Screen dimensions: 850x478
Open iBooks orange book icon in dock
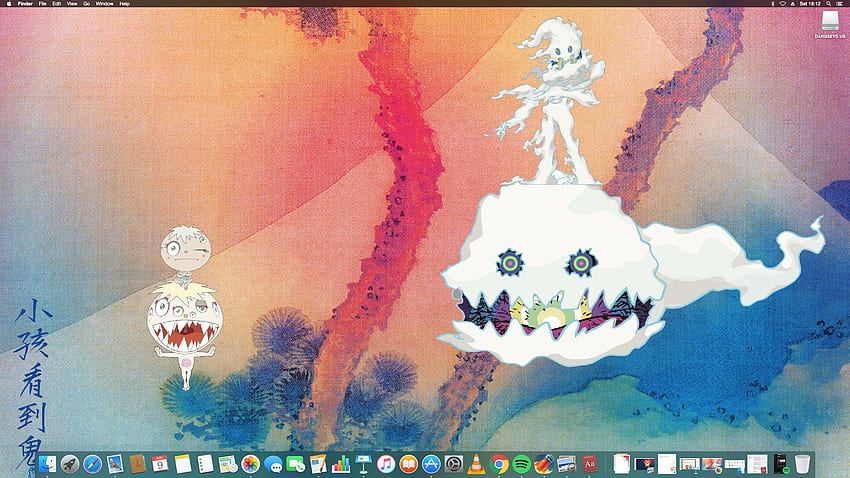point(408,464)
